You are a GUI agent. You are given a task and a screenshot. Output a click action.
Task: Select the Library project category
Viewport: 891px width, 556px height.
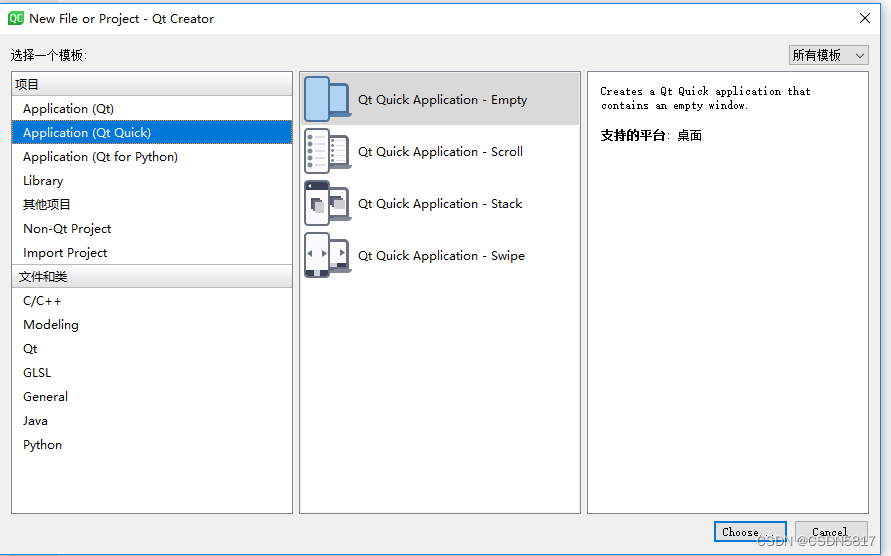click(152, 181)
